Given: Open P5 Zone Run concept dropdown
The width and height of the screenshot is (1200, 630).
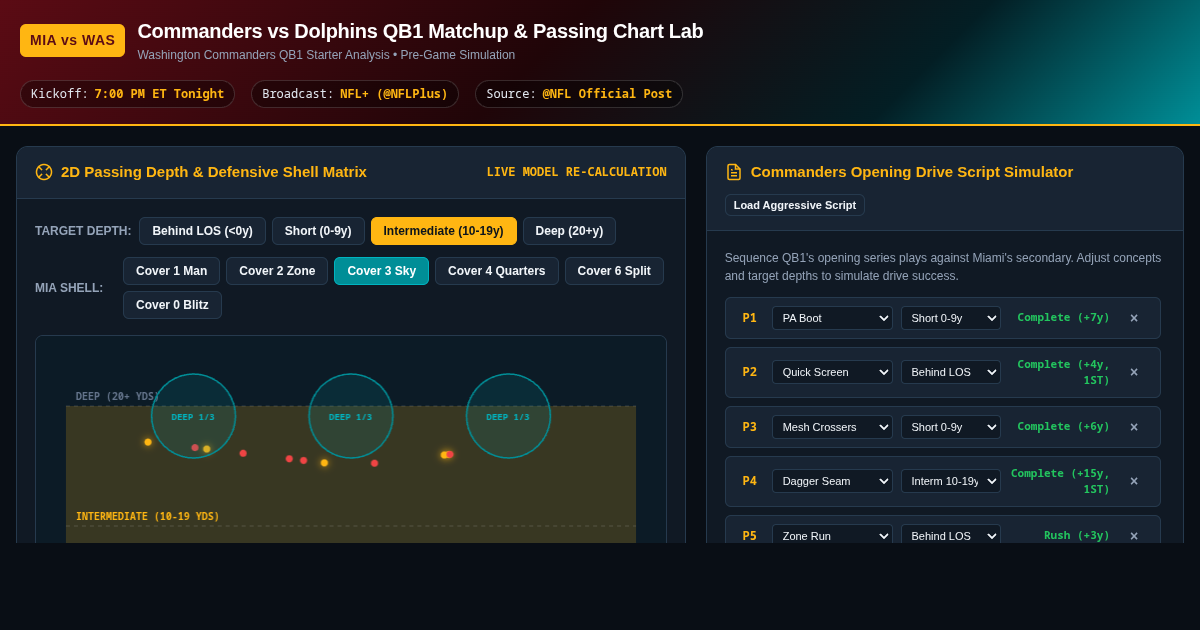Looking at the screenshot, I should [x=832, y=535].
